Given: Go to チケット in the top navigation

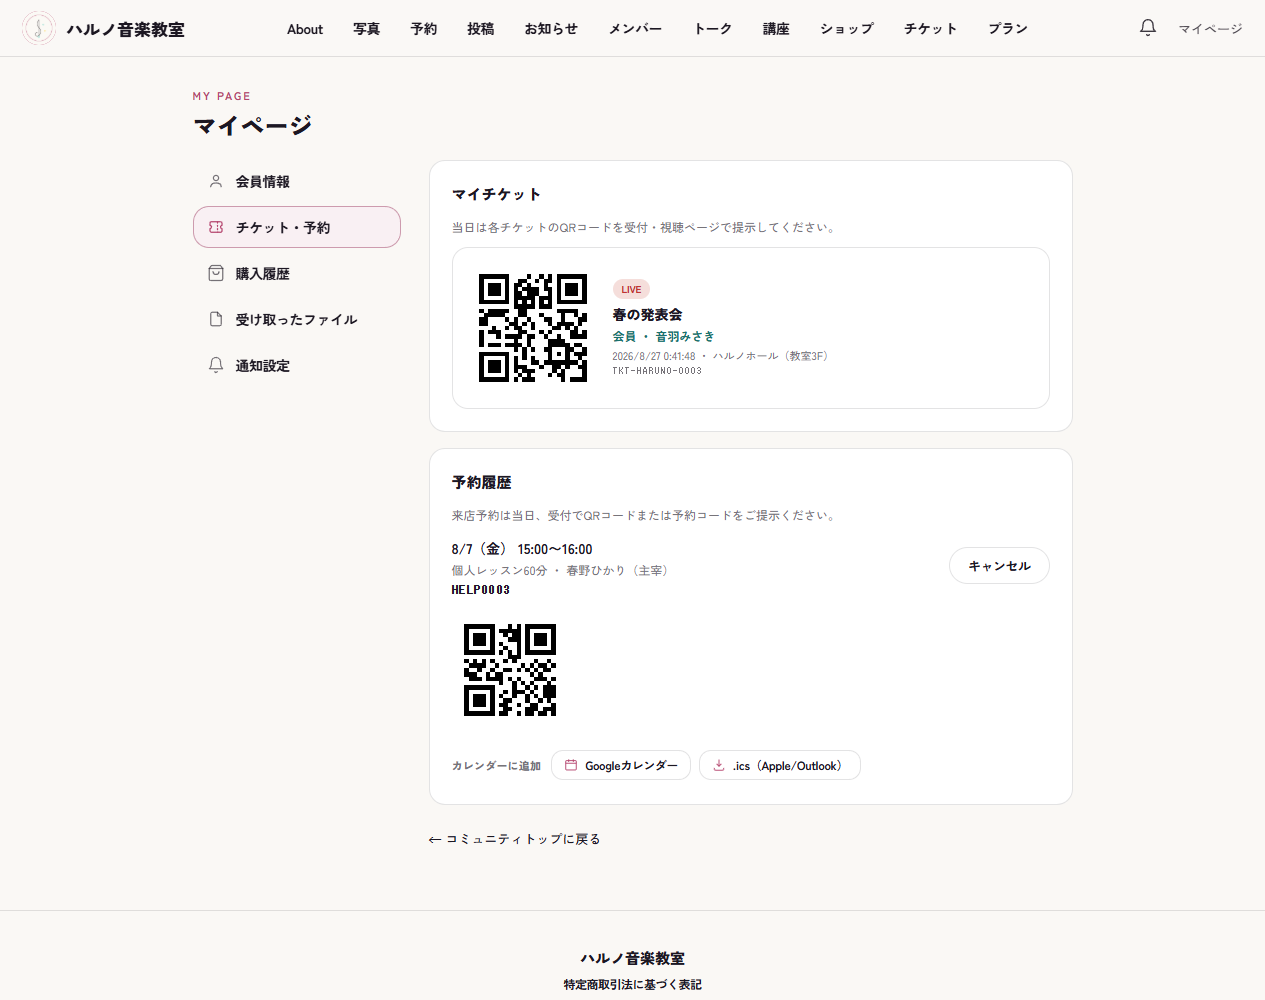Looking at the screenshot, I should point(931,29).
